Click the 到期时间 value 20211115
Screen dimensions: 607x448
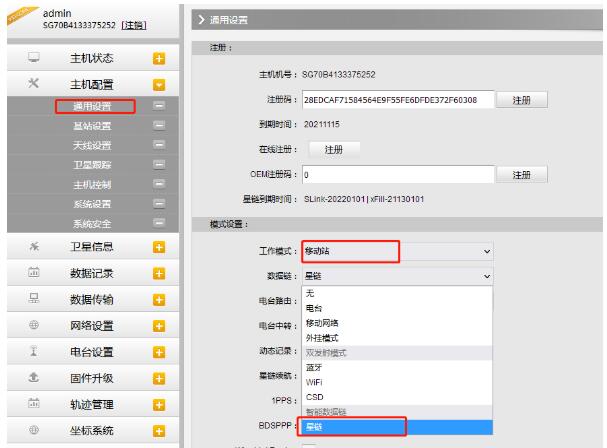point(322,124)
